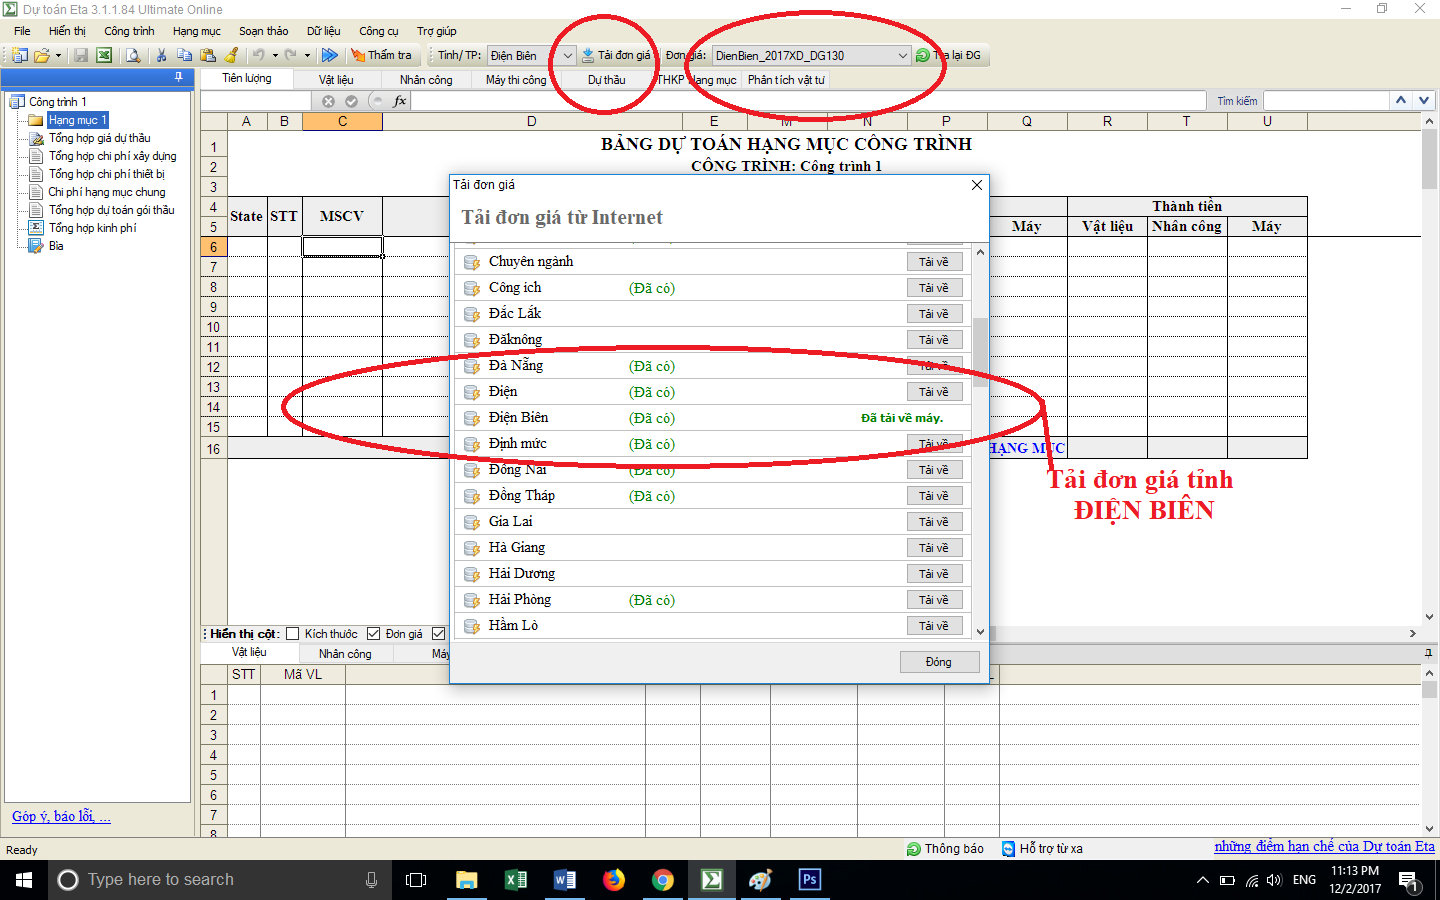Click the blue double-arrow forward icon
Image resolution: width=1440 pixels, height=900 pixels.
click(329, 56)
